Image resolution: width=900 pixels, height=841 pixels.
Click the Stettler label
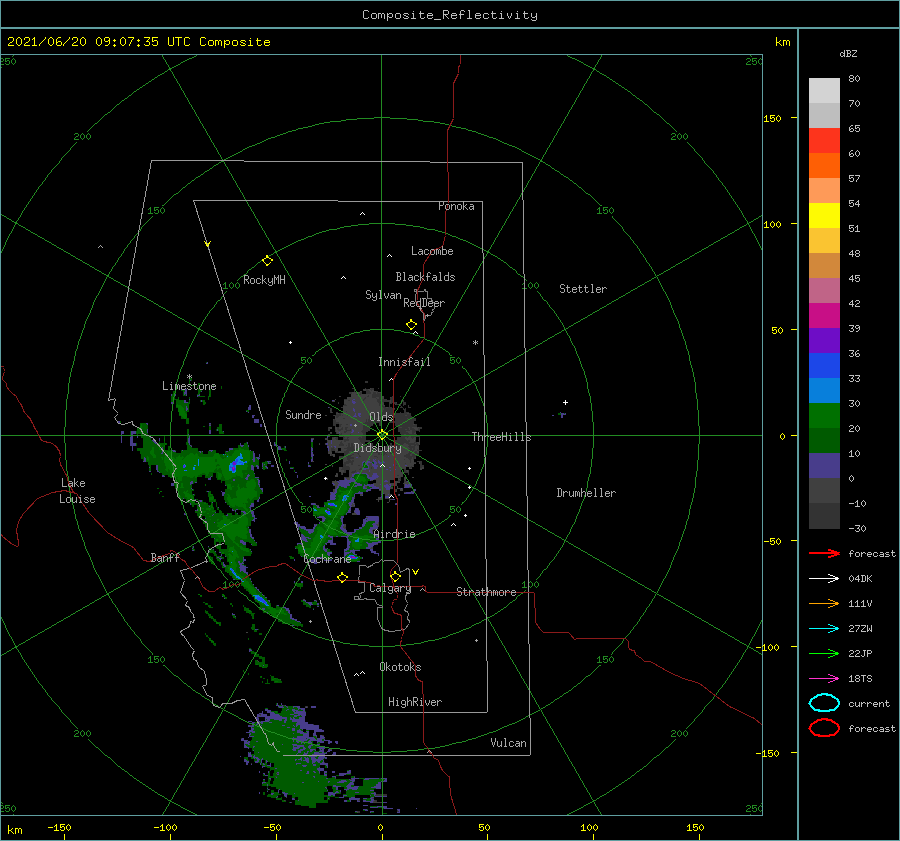pos(583,289)
